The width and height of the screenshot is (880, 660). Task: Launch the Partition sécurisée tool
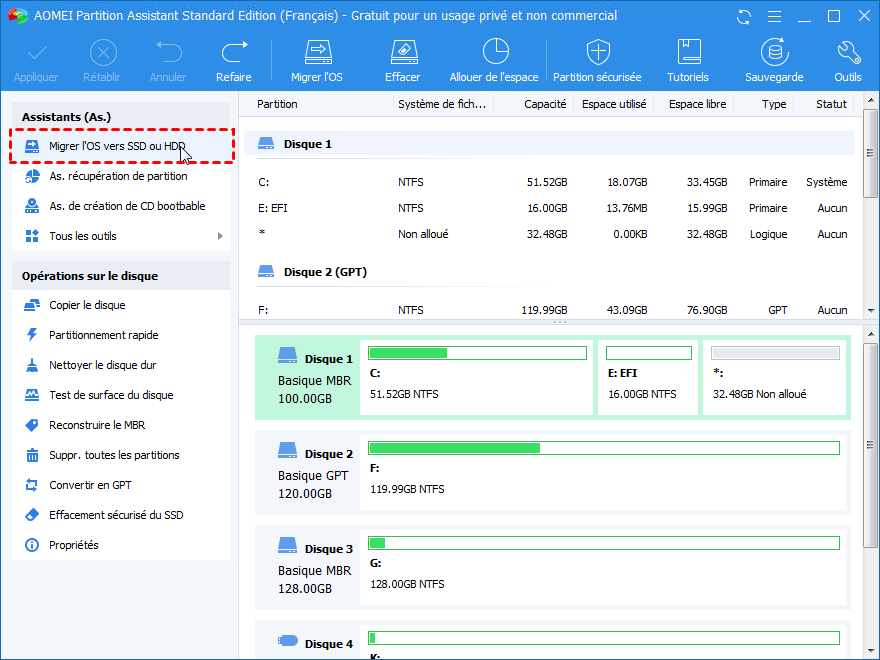tap(597, 60)
